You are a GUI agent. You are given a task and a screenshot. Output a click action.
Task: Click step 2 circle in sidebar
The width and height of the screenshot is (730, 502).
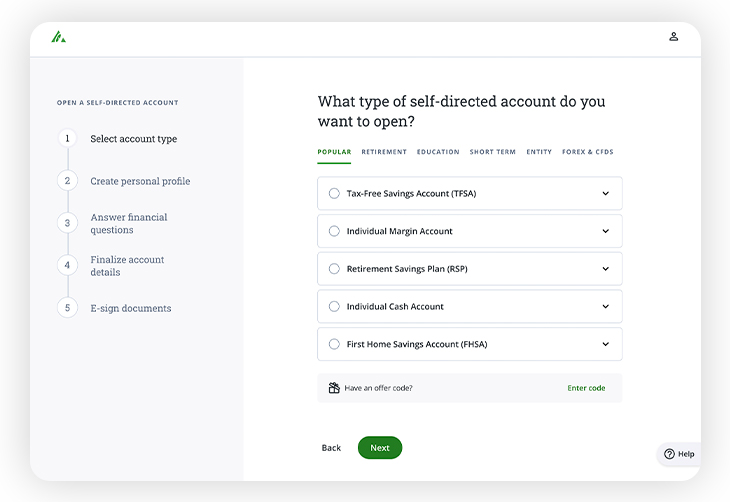click(x=68, y=181)
